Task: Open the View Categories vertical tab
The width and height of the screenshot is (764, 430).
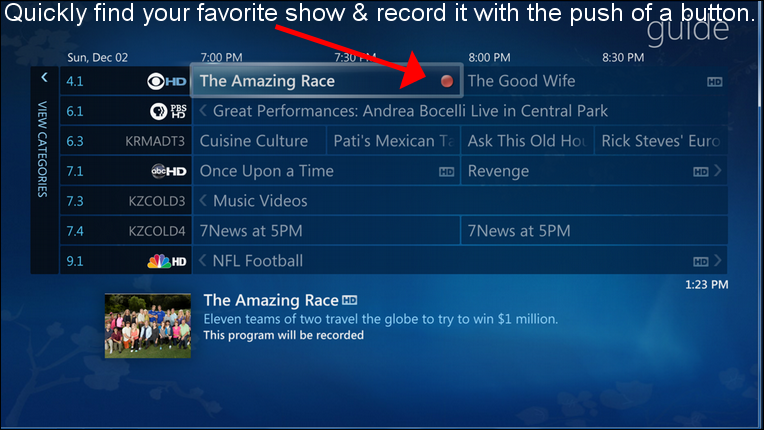Action: tap(43, 149)
